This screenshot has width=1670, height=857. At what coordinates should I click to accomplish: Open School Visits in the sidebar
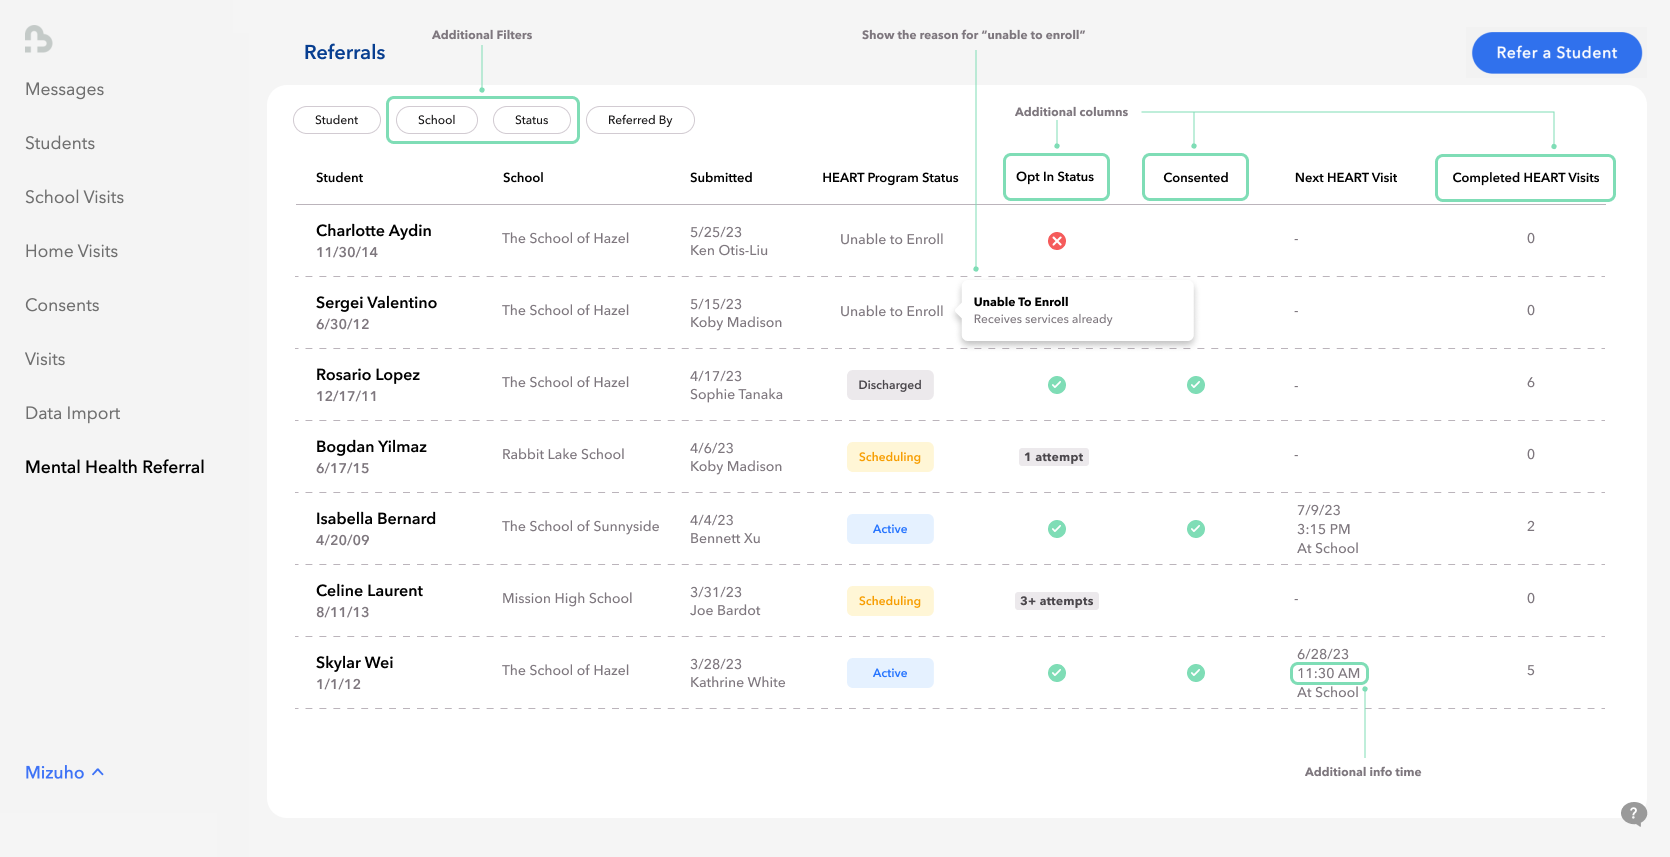[x=74, y=197]
